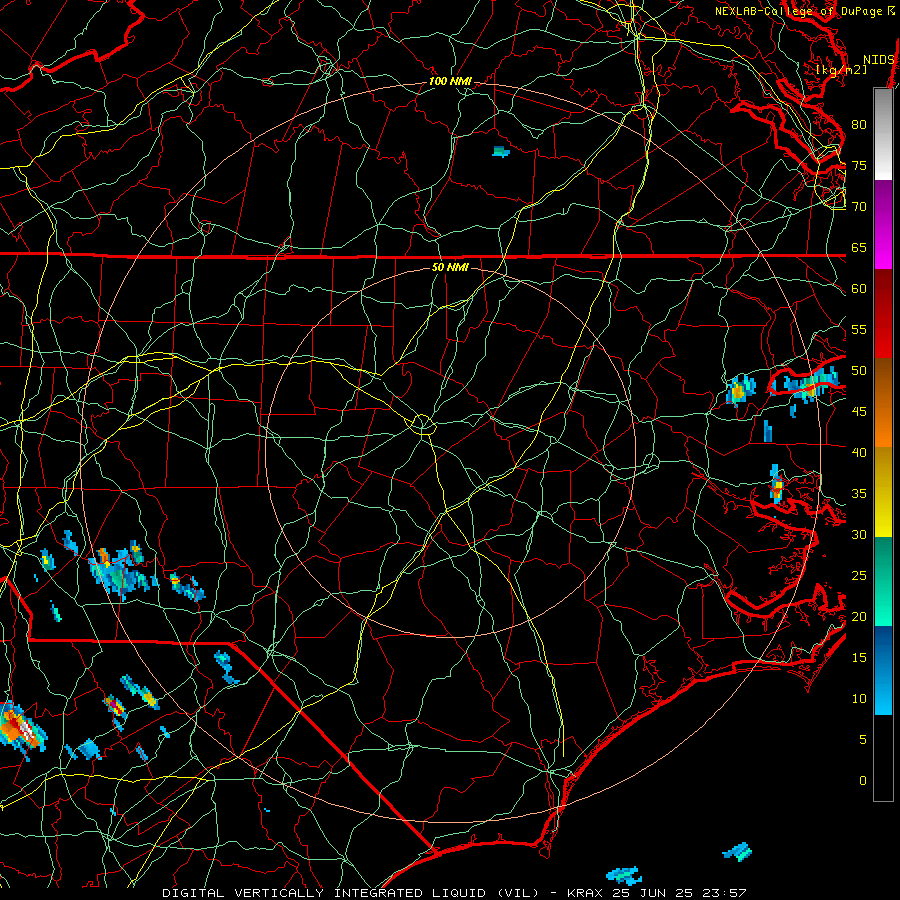900x900 pixels.
Task: Pick the white-gray top segment of the color bar
Action: (883, 134)
